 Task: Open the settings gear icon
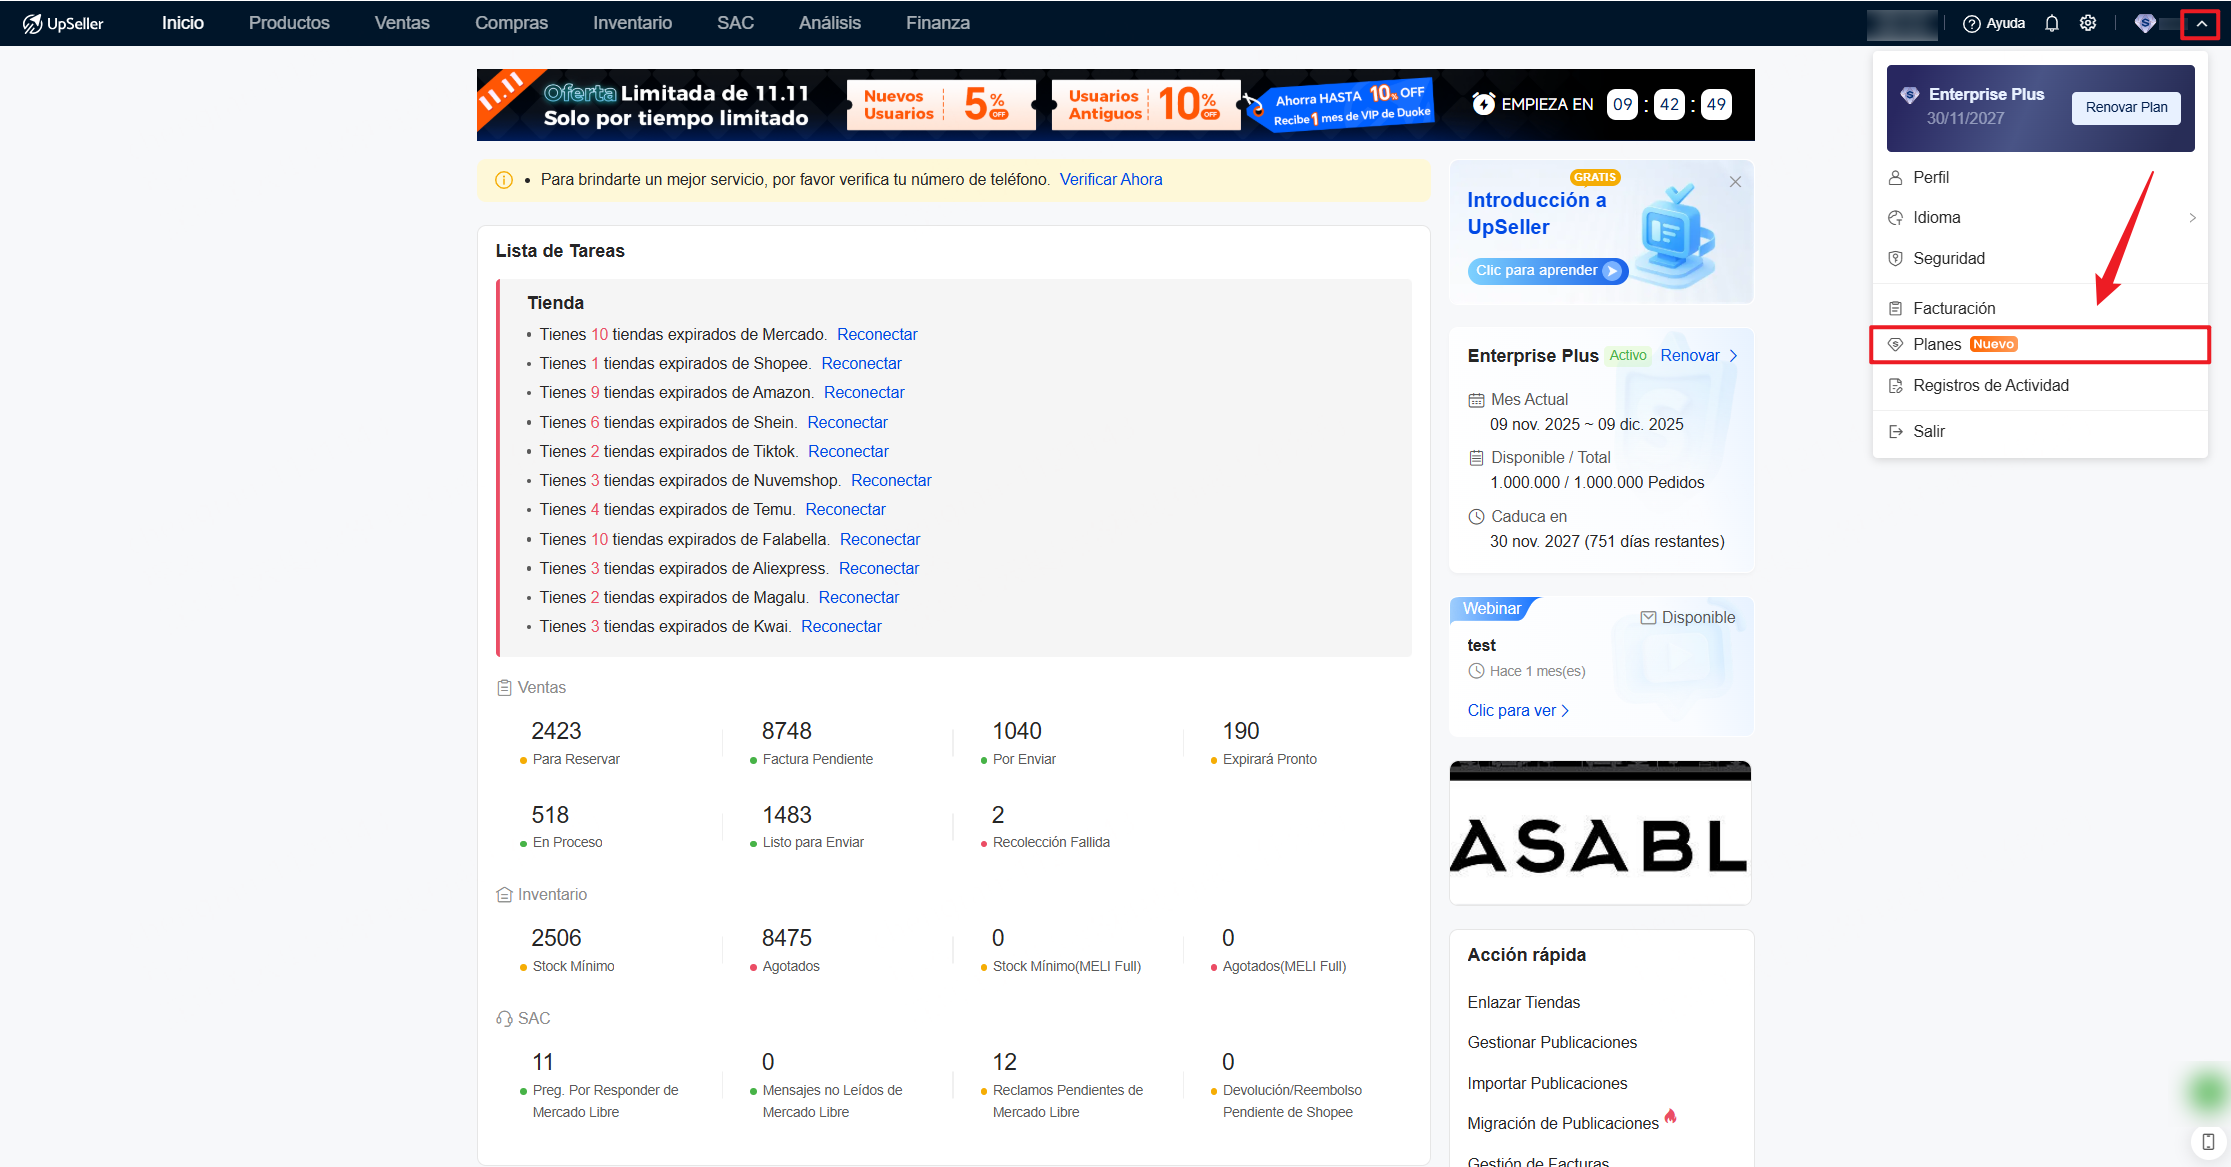click(2087, 23)
